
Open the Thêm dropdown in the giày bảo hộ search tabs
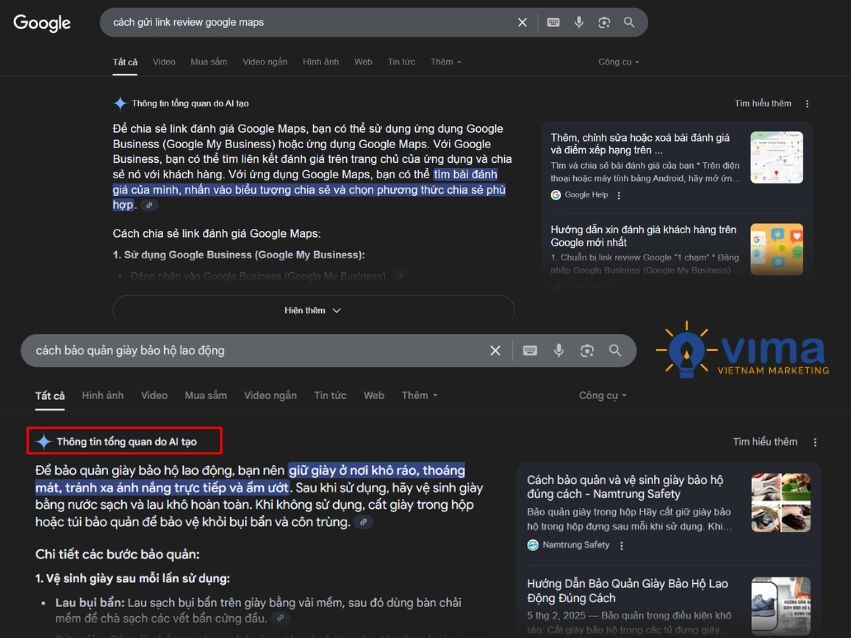point(420,395)
